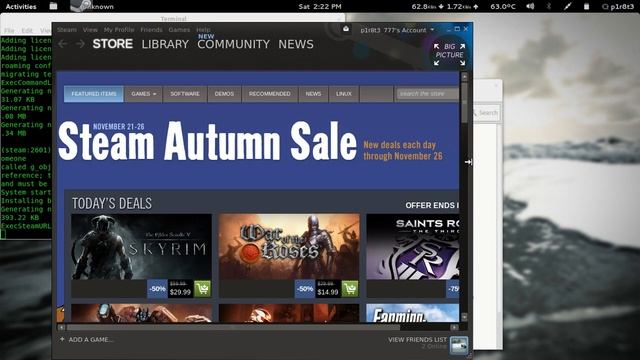This screenshot has height=360, width=640.
Task: Click the scroll down arrow of store page
Action: click(464, 317)
